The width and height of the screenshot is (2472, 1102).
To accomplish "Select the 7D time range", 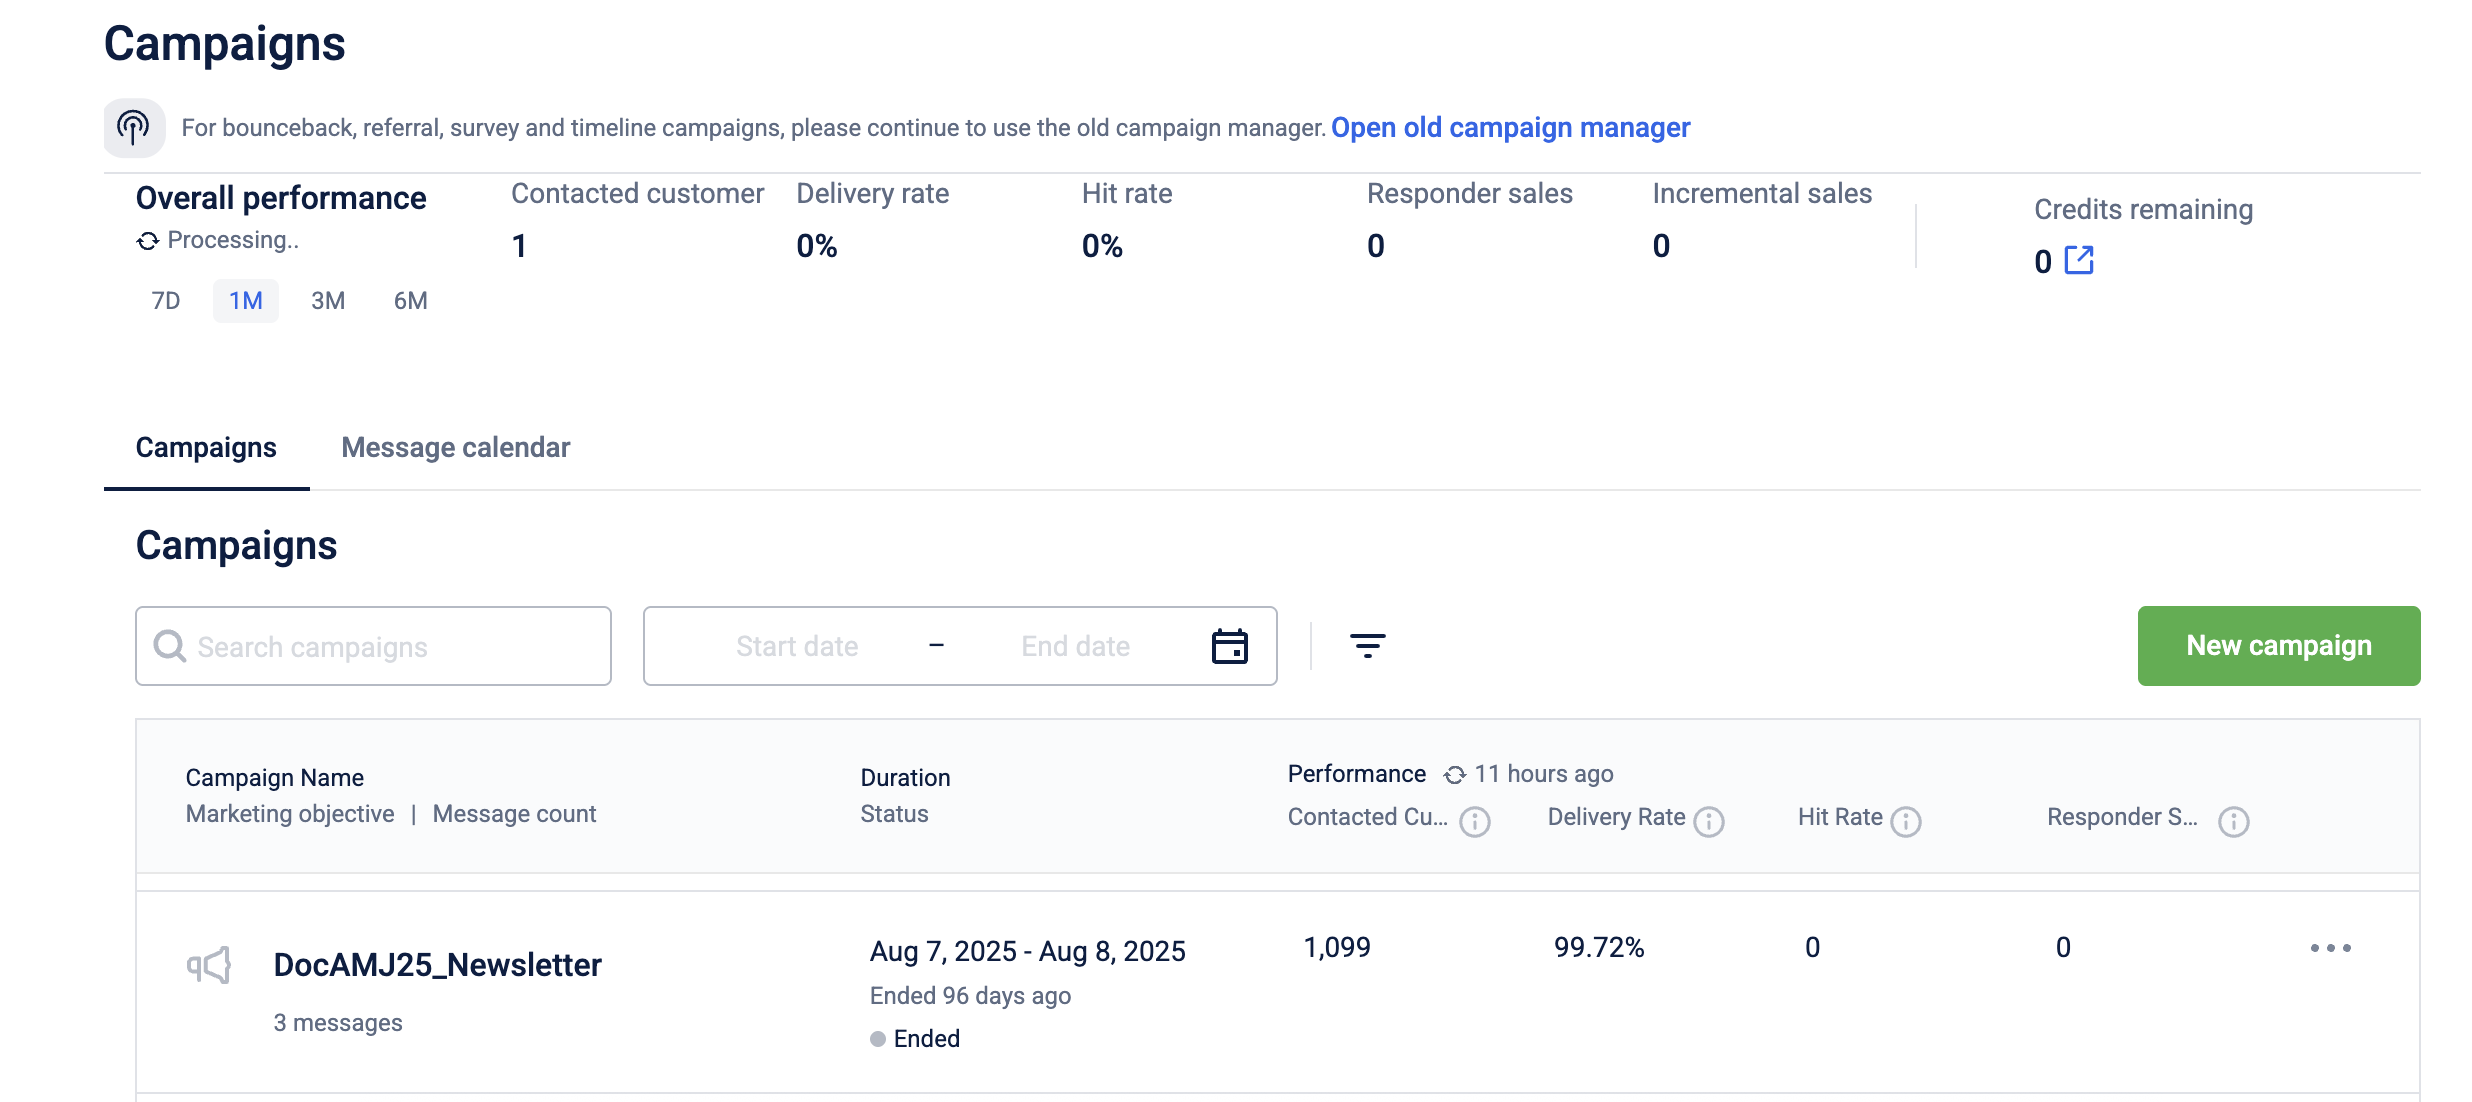I will click(166, 301).
